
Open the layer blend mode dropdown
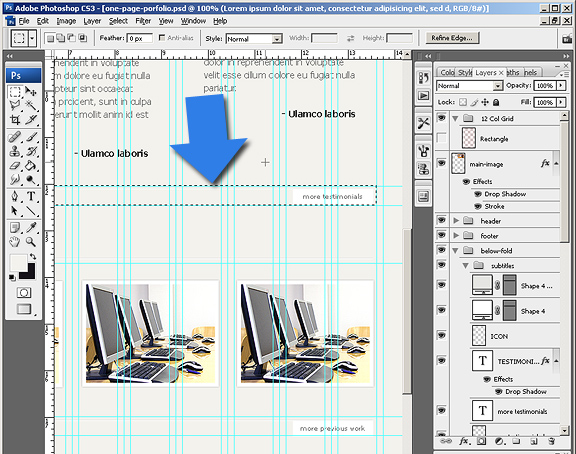pyautogui.click(x=497, y=86)
